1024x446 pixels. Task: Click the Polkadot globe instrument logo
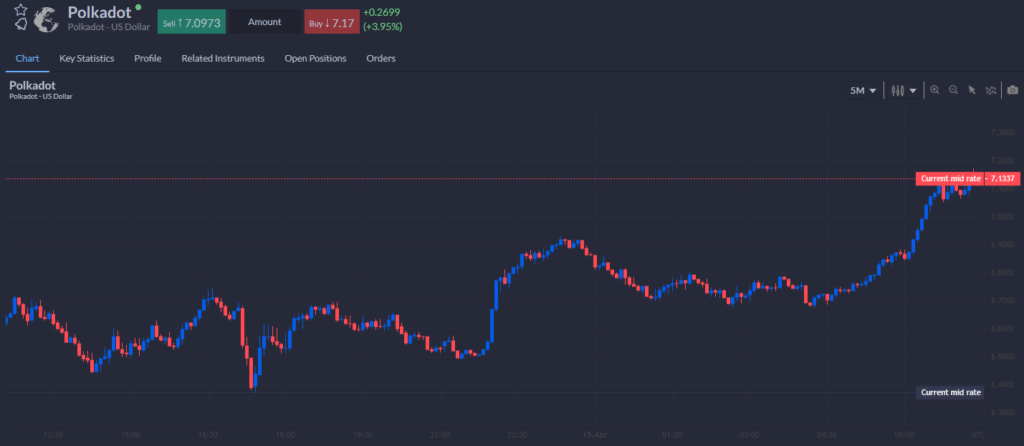(x=46, y=19)
